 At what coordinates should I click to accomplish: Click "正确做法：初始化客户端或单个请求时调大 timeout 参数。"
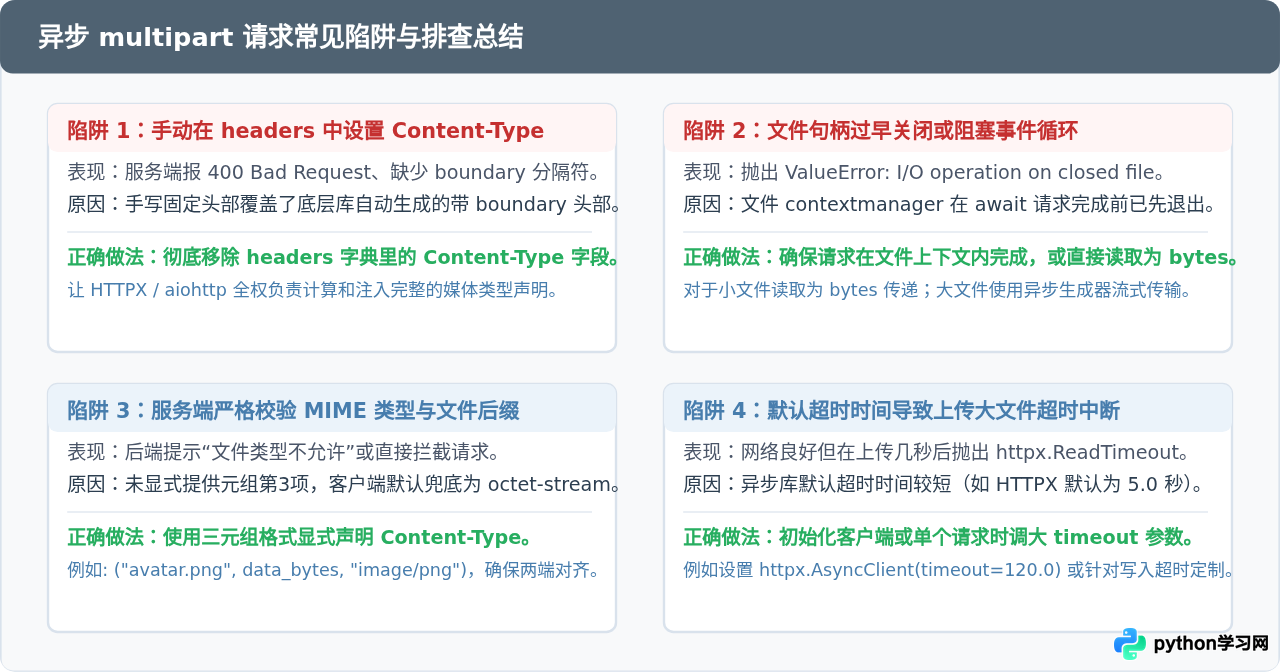click(x=940, y=537)
